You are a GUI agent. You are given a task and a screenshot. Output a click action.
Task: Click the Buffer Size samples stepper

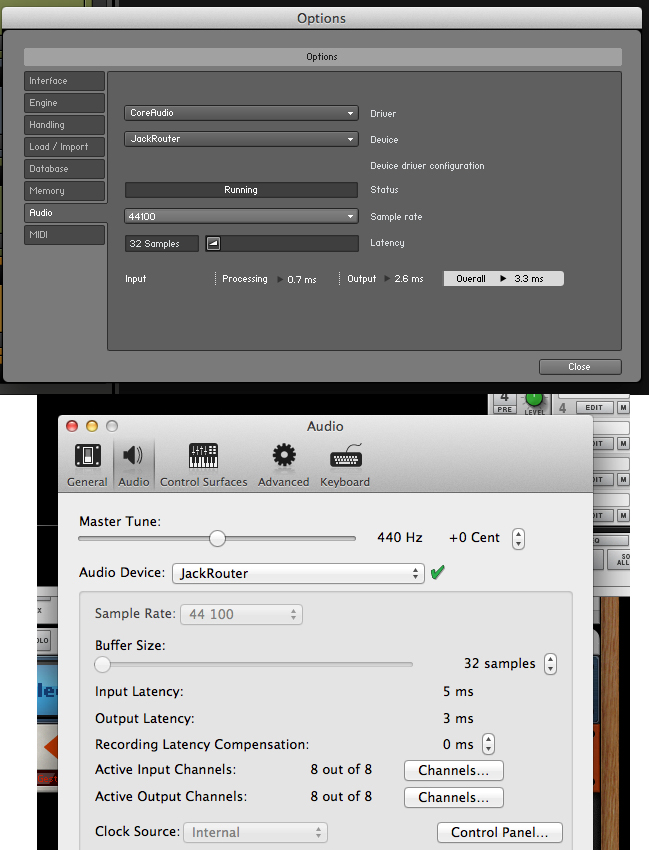point(550,664)
